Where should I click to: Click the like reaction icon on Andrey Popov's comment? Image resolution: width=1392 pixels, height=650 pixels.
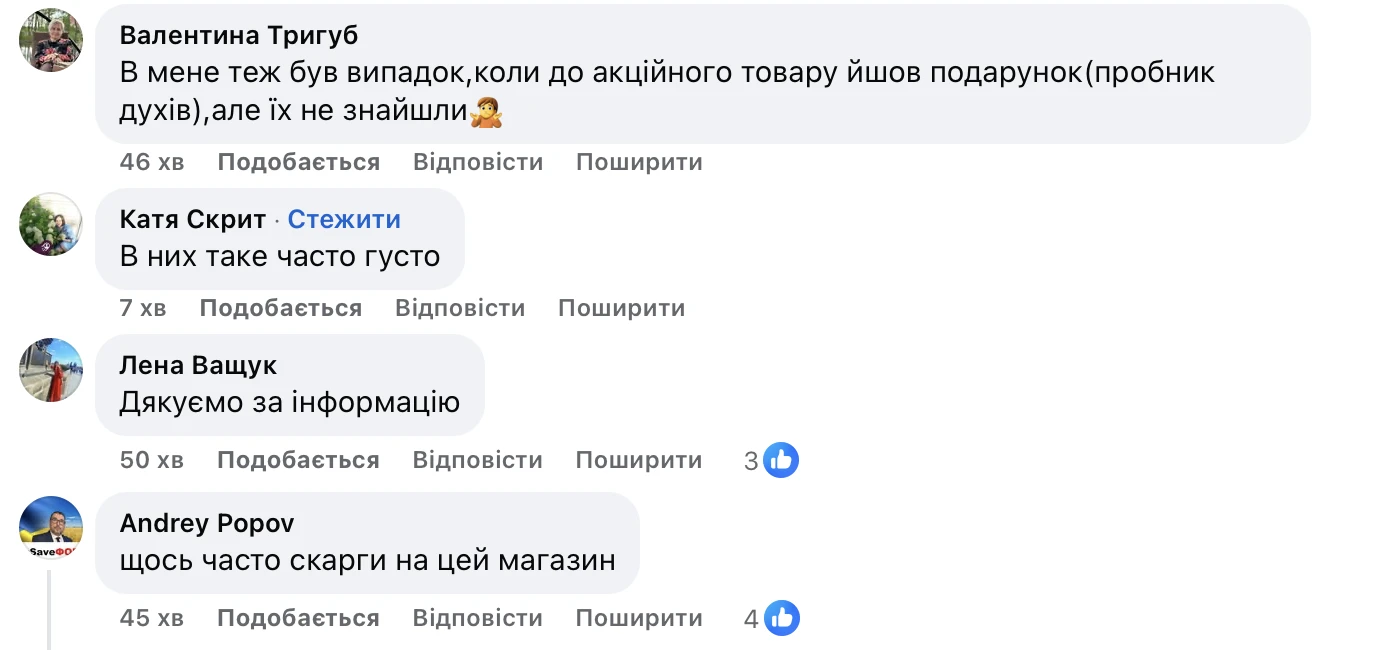point(781,618)
